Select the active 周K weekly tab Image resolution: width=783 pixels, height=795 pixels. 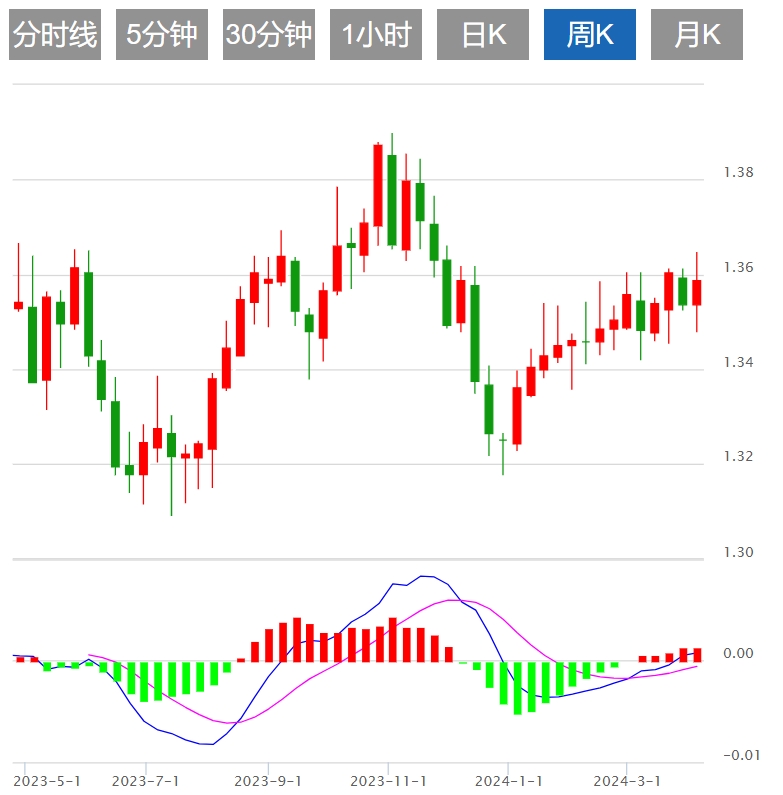click(x=590, y=34)
